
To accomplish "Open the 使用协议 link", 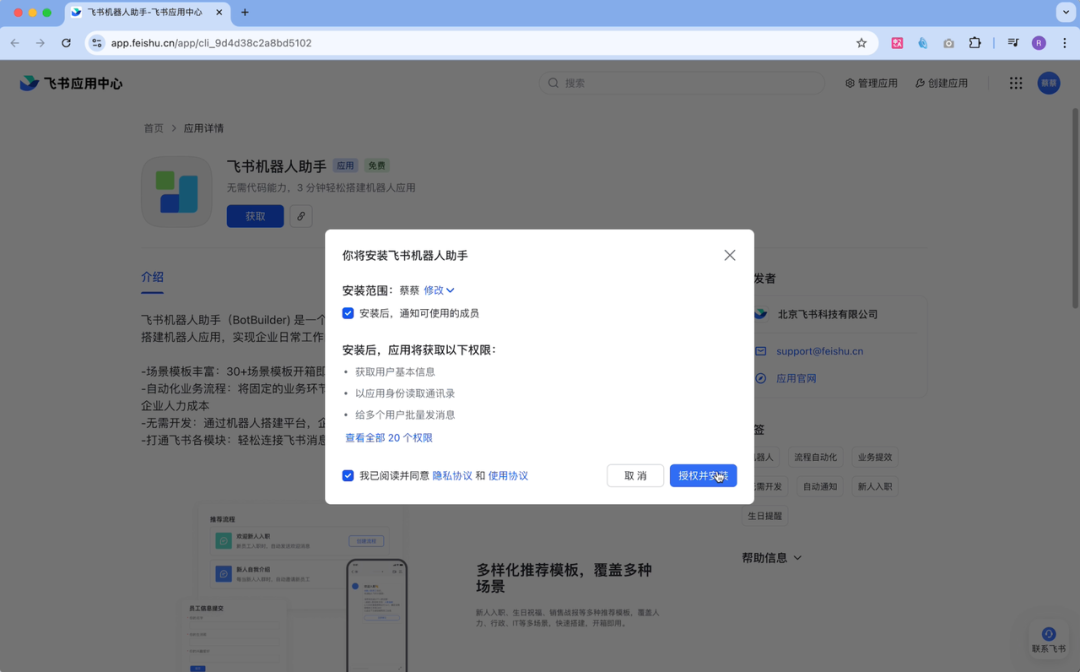I will [508, 476].
